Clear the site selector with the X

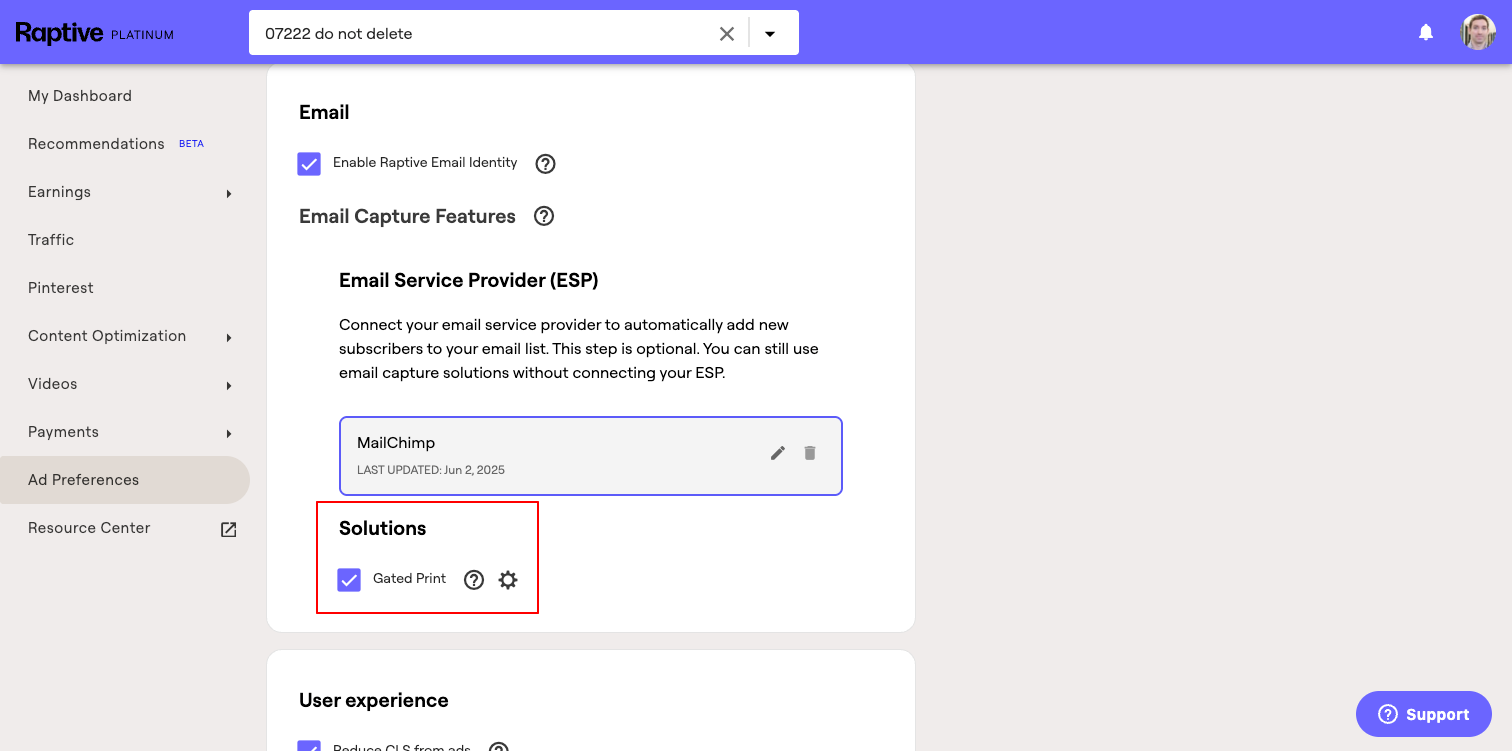[727, 34]
